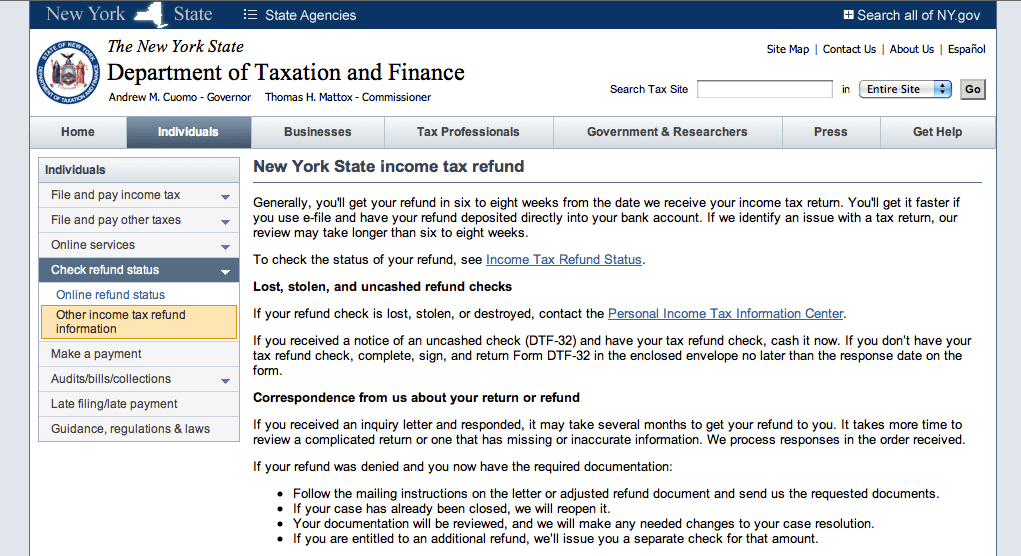The width and height of the screenshot is (1021, 556).
Task: Click heading Lost, stolen, and uncashed refund checks
Action: click(382, 287)
